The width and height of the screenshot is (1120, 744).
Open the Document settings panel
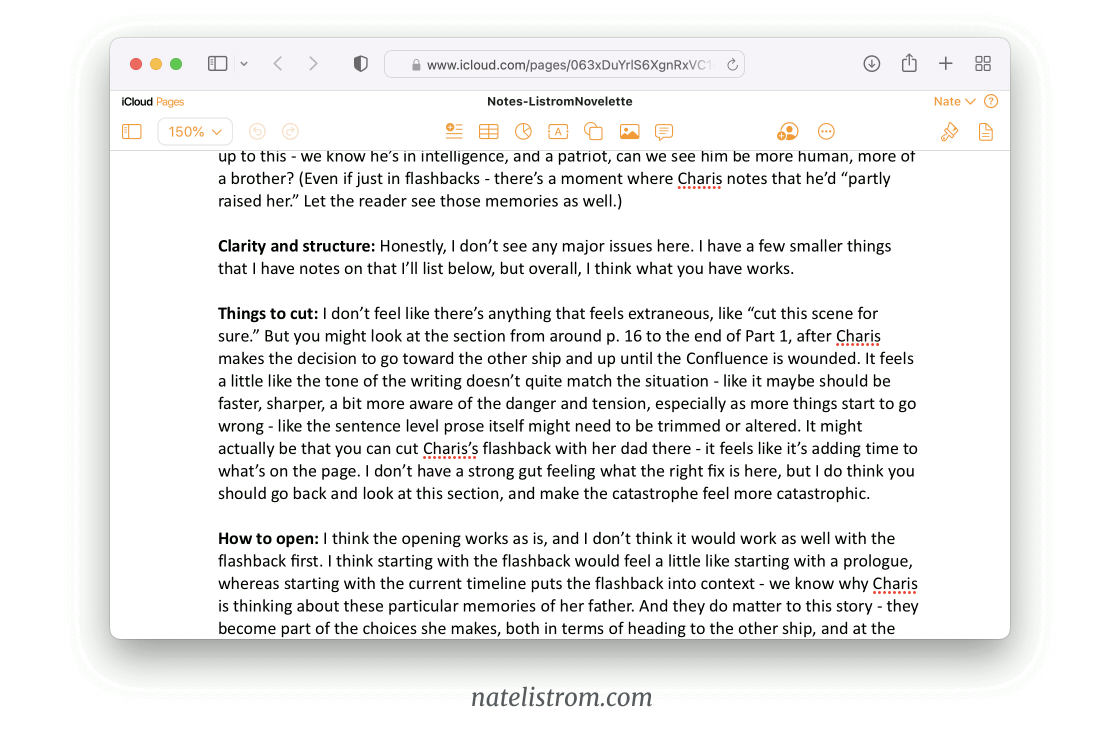pos(986,131)
